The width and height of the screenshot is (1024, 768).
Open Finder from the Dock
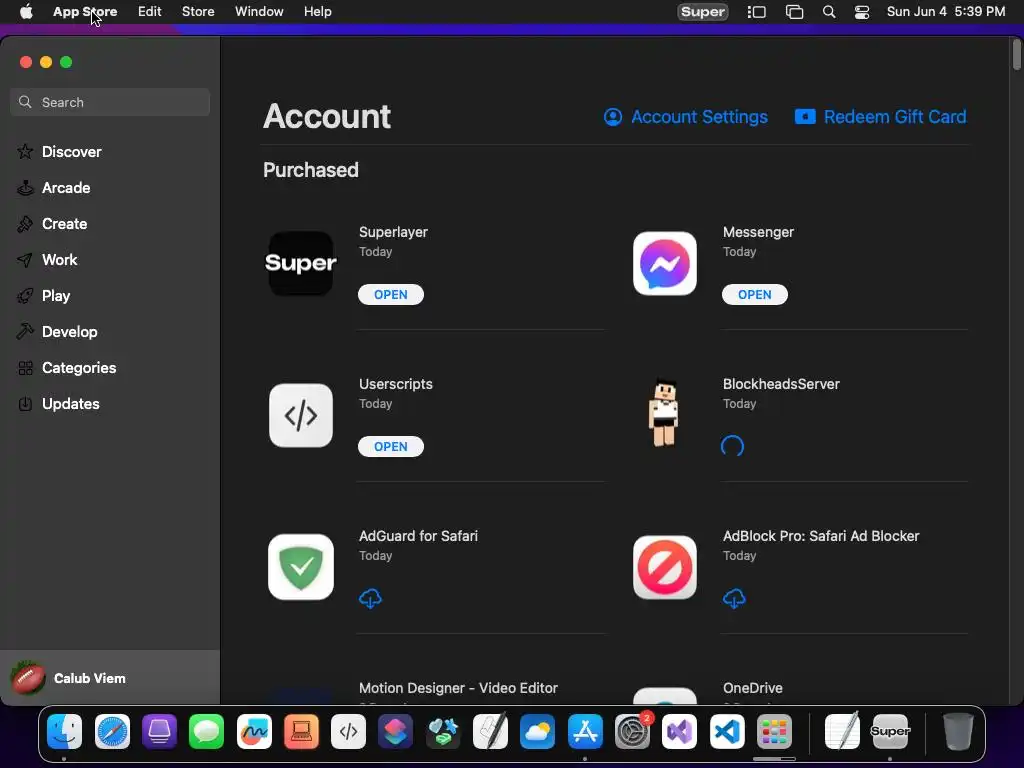64,731
